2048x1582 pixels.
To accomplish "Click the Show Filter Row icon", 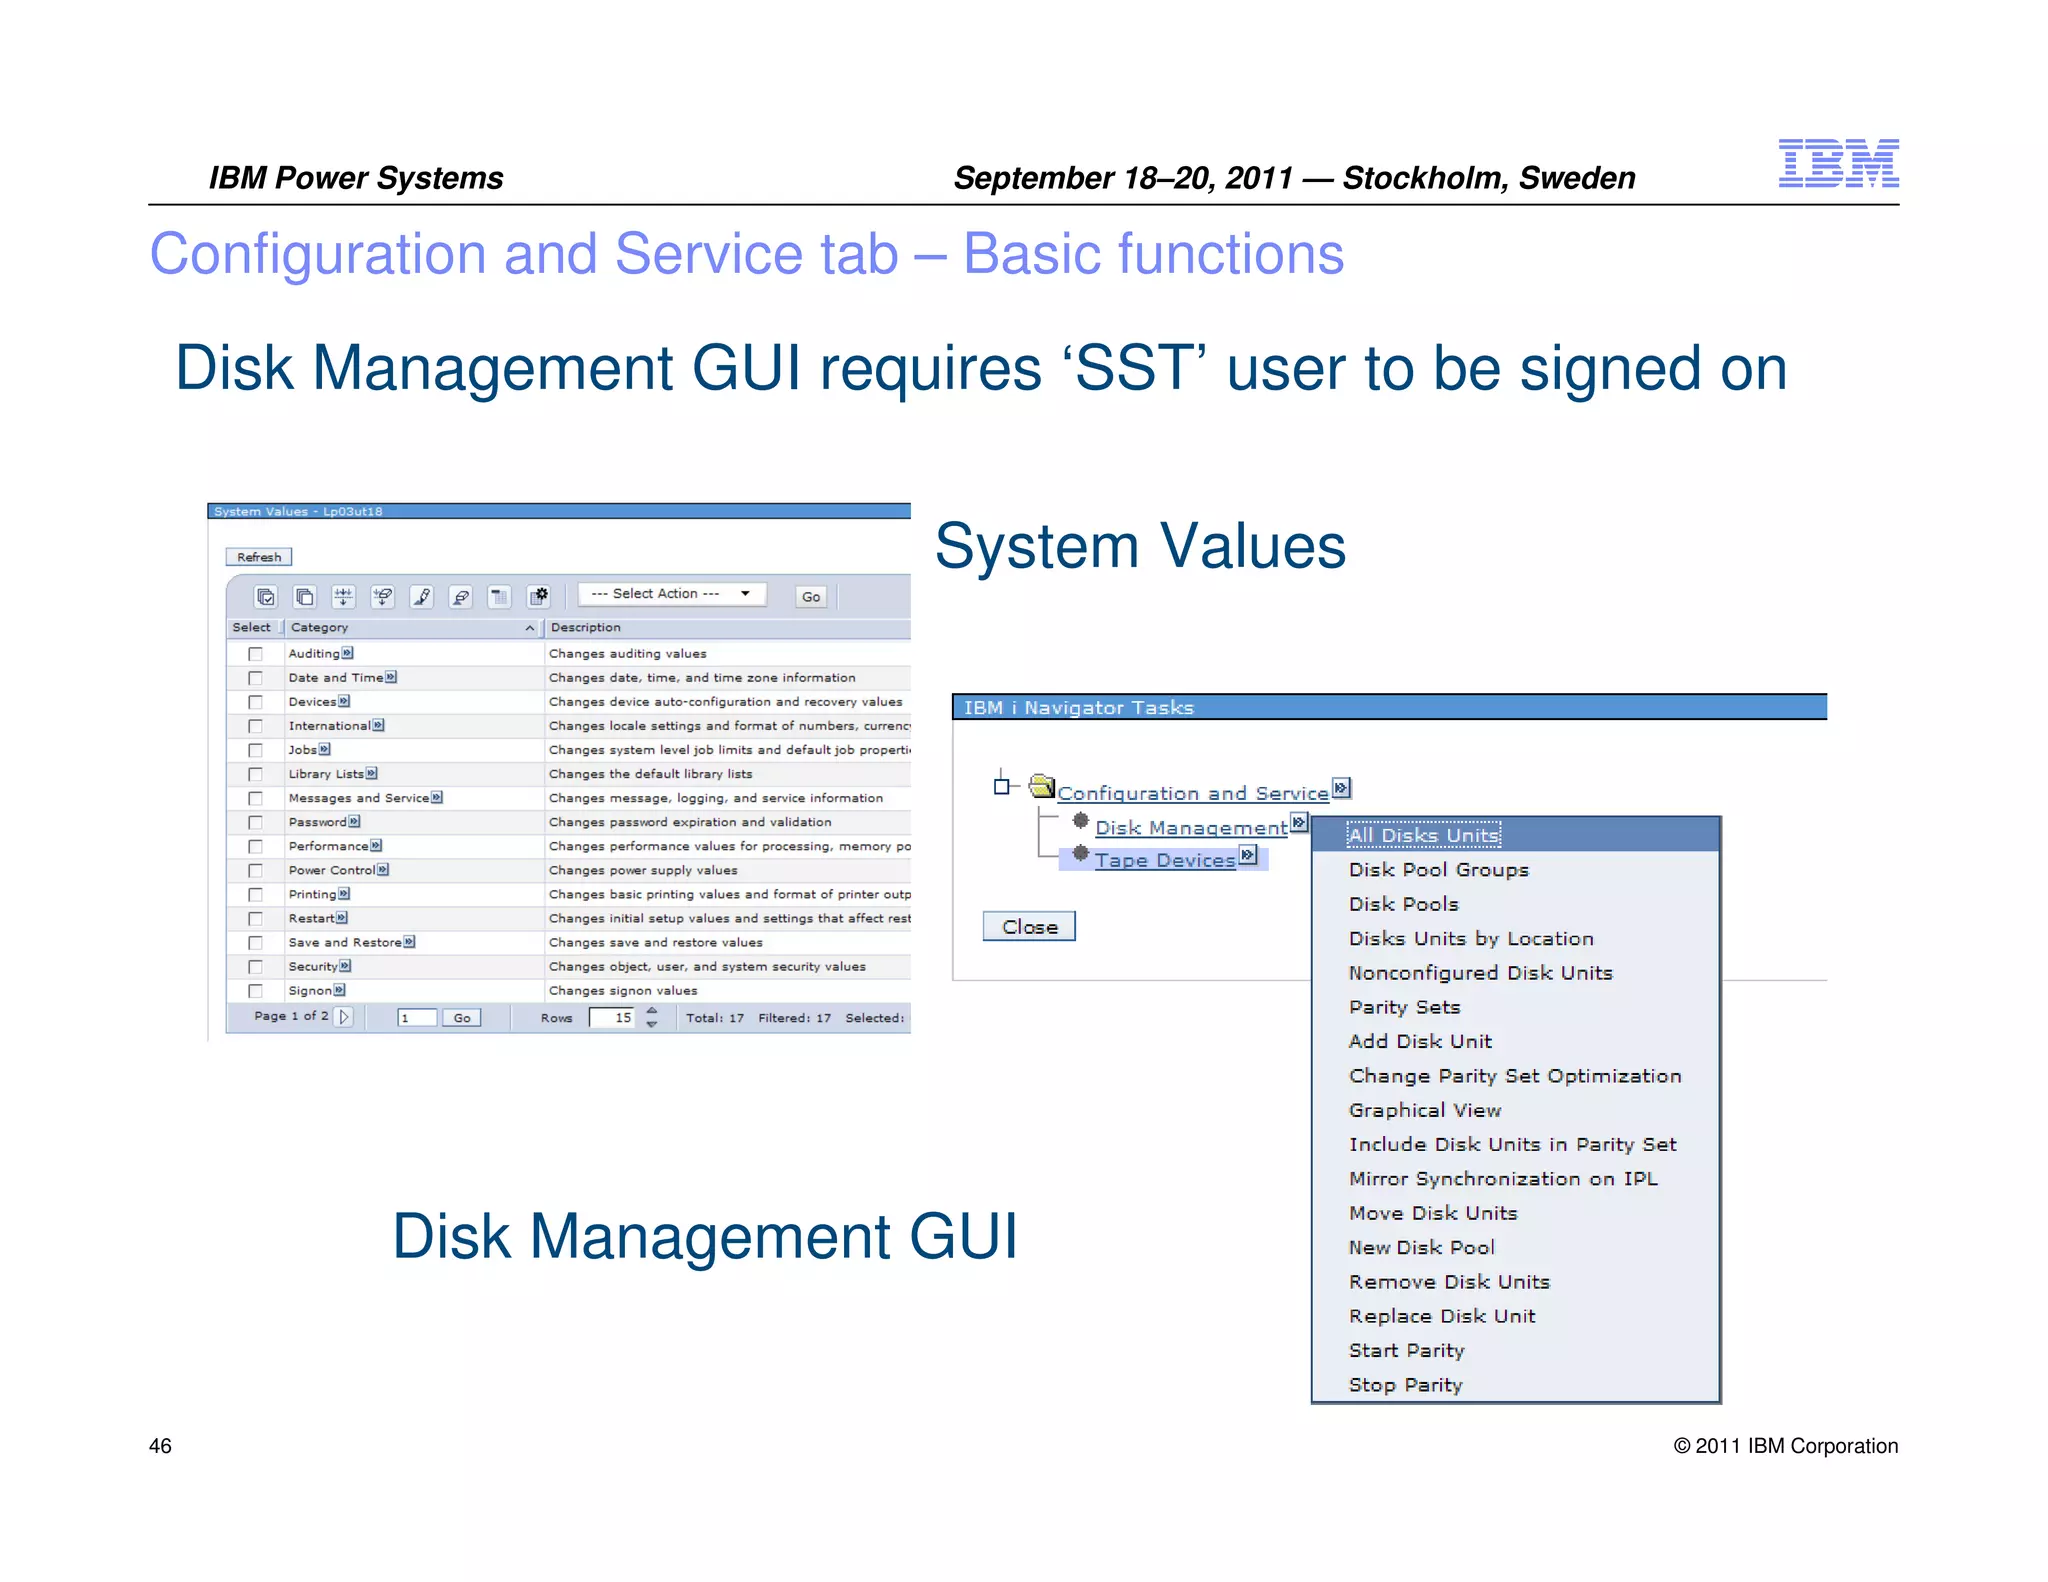I will pos(343,596).
